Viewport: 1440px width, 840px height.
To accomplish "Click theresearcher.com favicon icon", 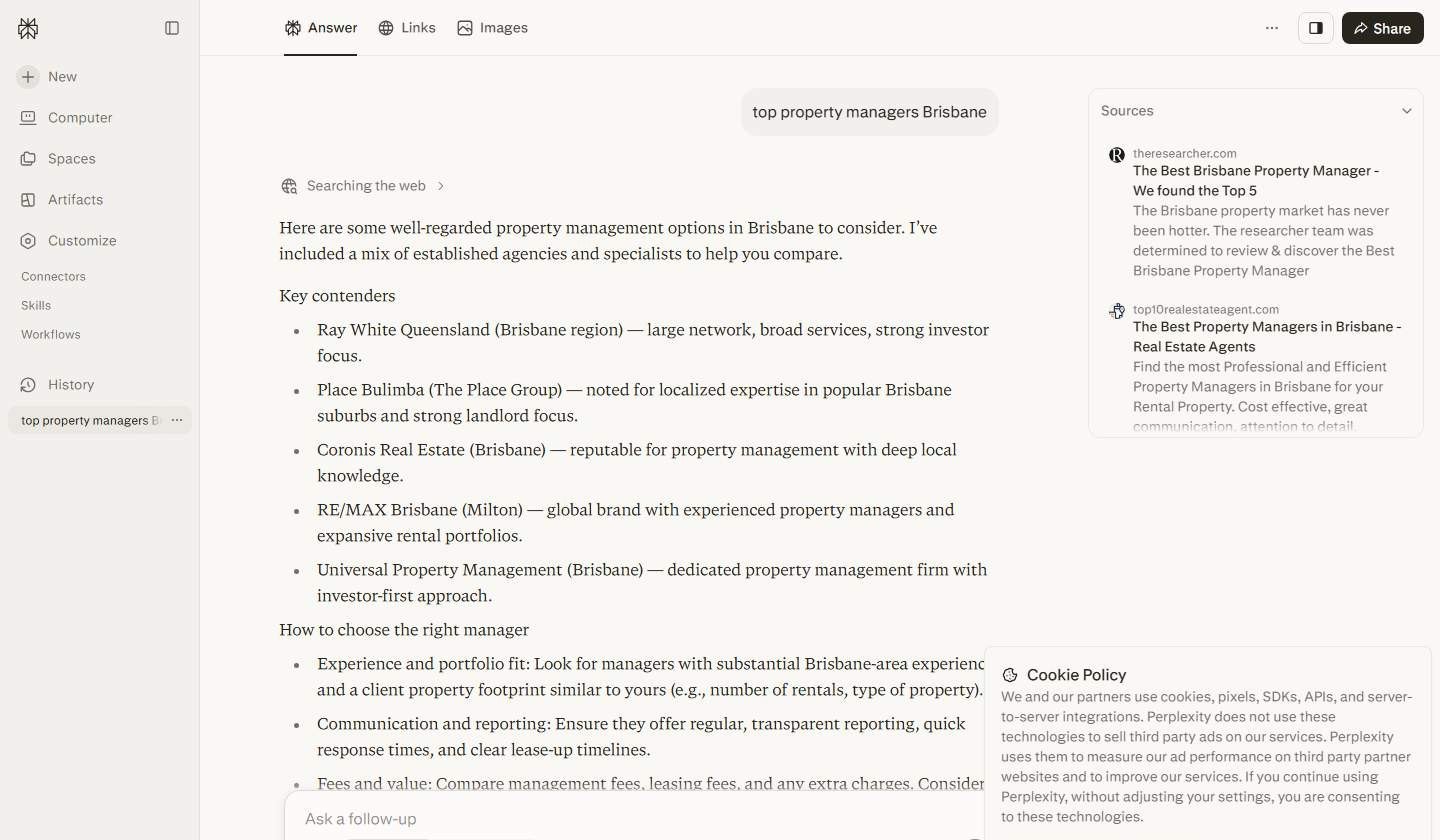I will [x=1116, y=155].
